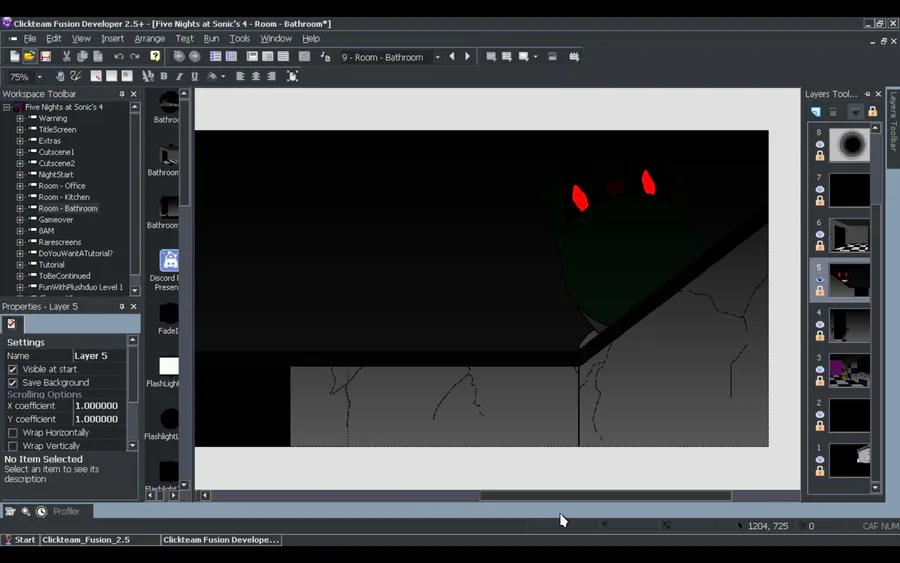Select the Room - Bathroom frame in tree
Image resolution: width=900 pixels, height=563 pixels.
[68, 208]
